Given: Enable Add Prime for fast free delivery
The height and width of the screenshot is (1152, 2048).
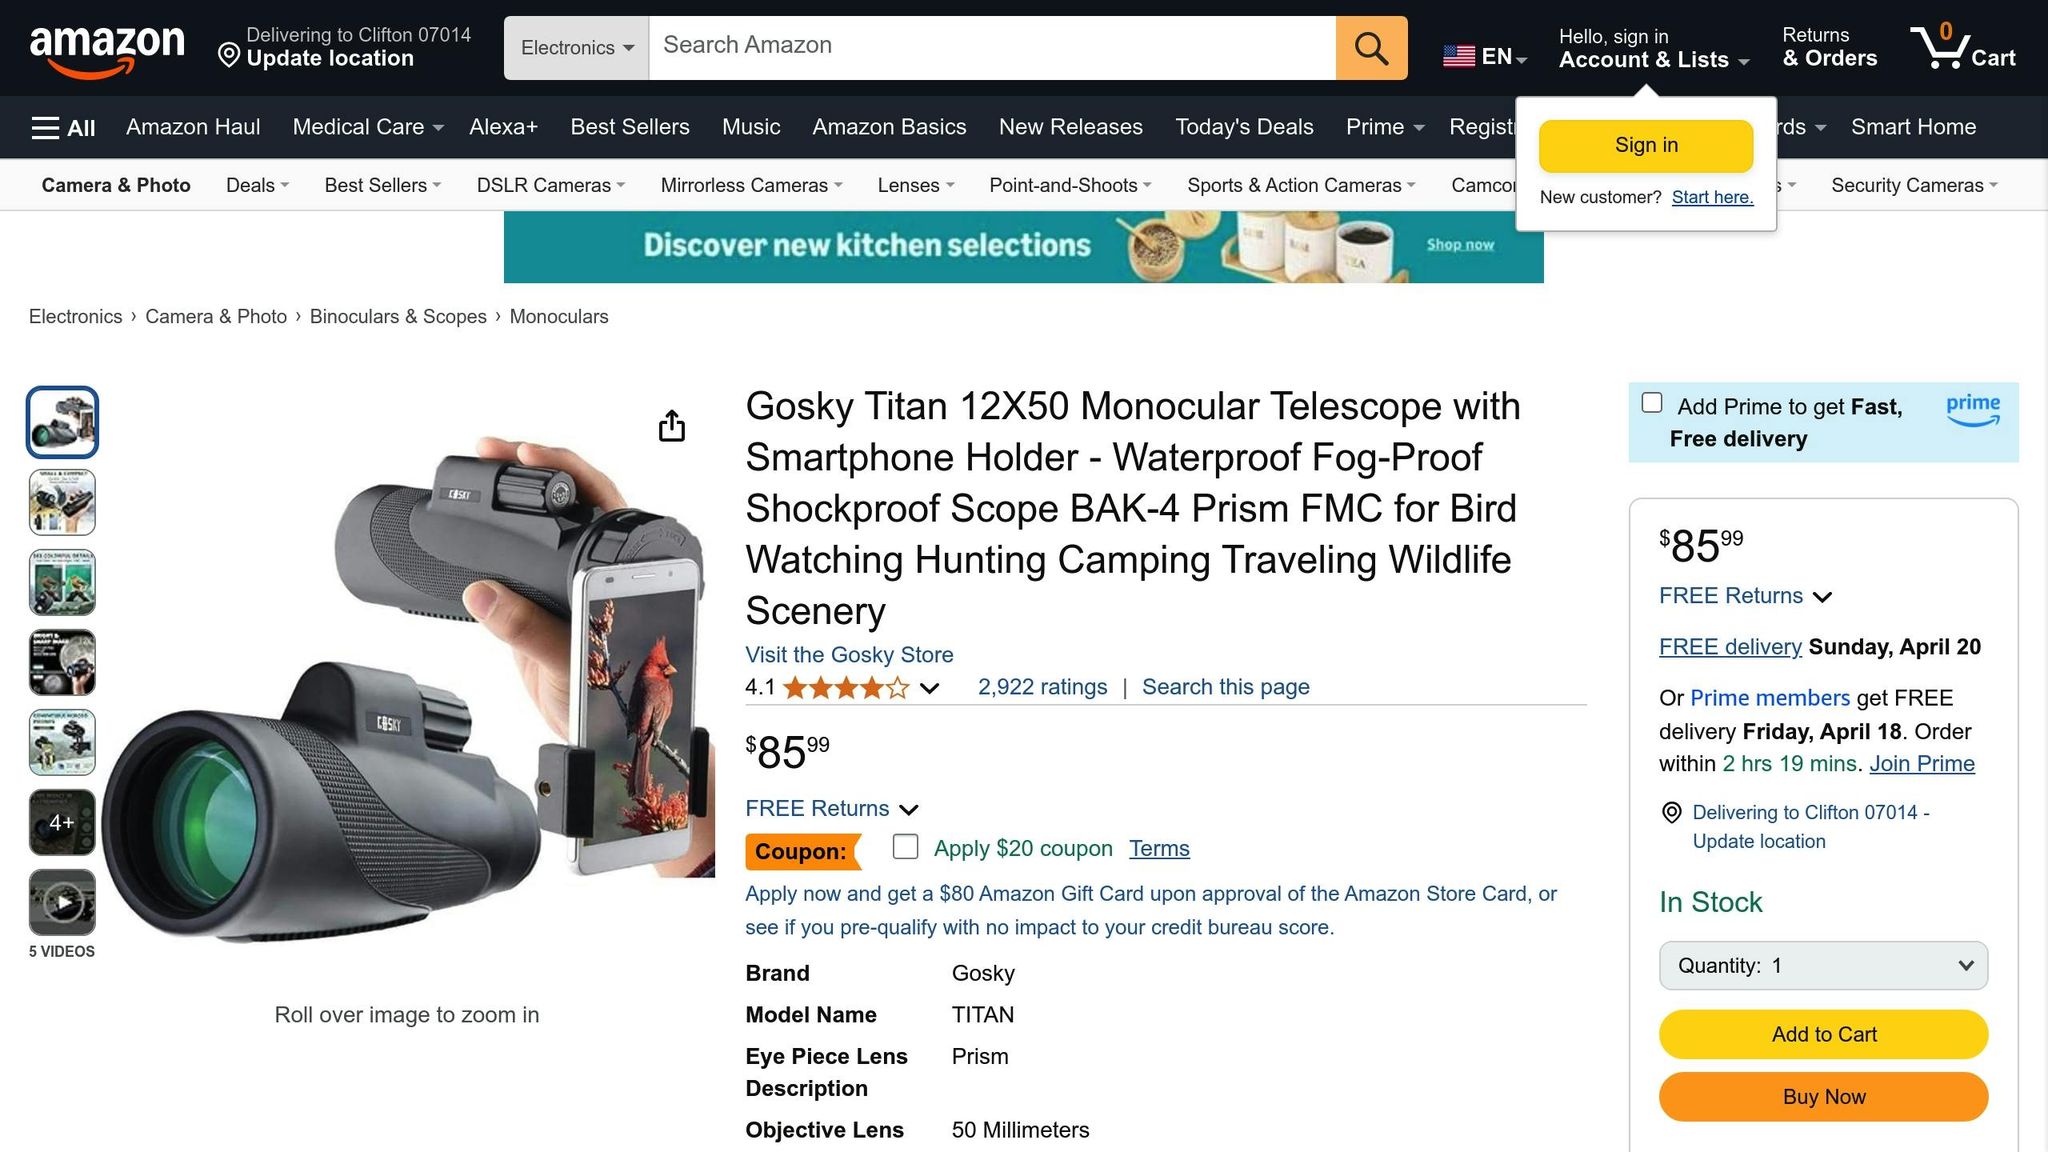Looking at the screenshot, I should (x=1651, y=402).
